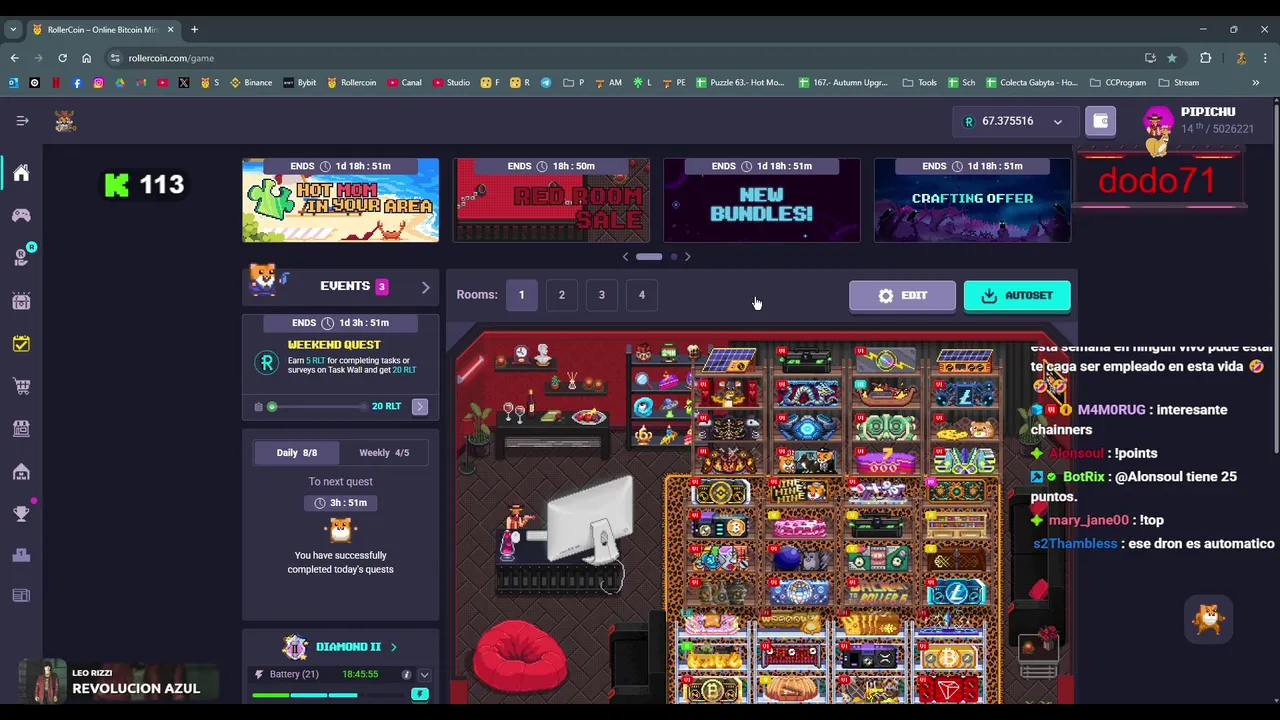Screen dimensions: 1280x720
Task: Open Telegram bookmark icon
Action: click(545, 82)
